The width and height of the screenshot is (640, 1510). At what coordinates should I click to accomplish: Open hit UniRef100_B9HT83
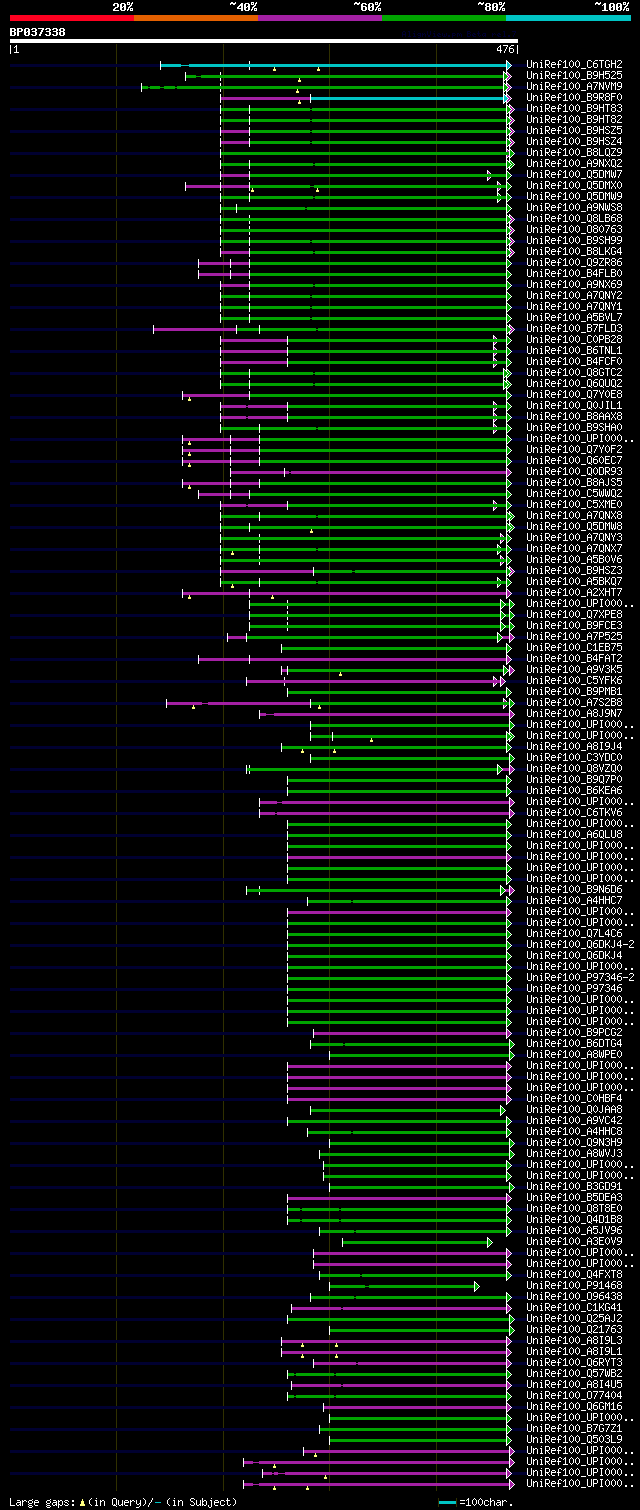(574, 108)
